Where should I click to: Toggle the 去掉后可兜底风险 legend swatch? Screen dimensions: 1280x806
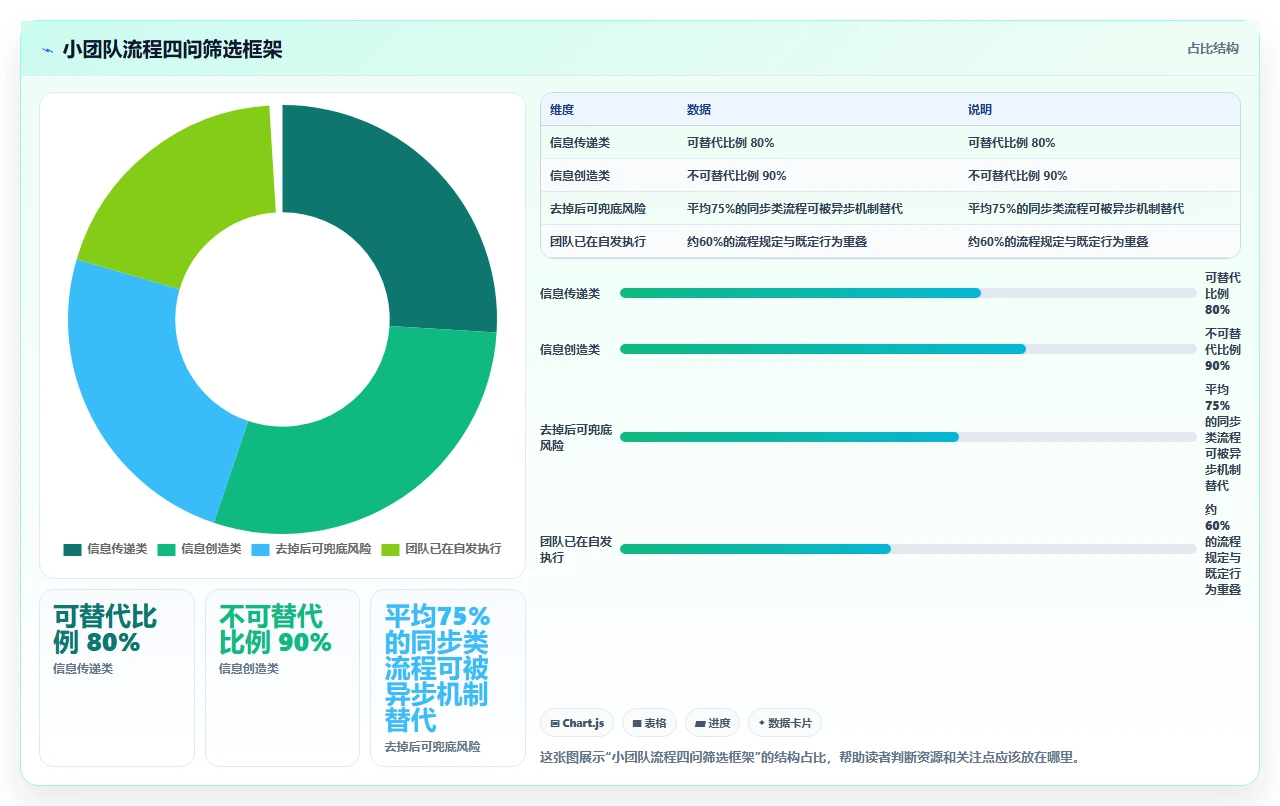pos(260,549)
